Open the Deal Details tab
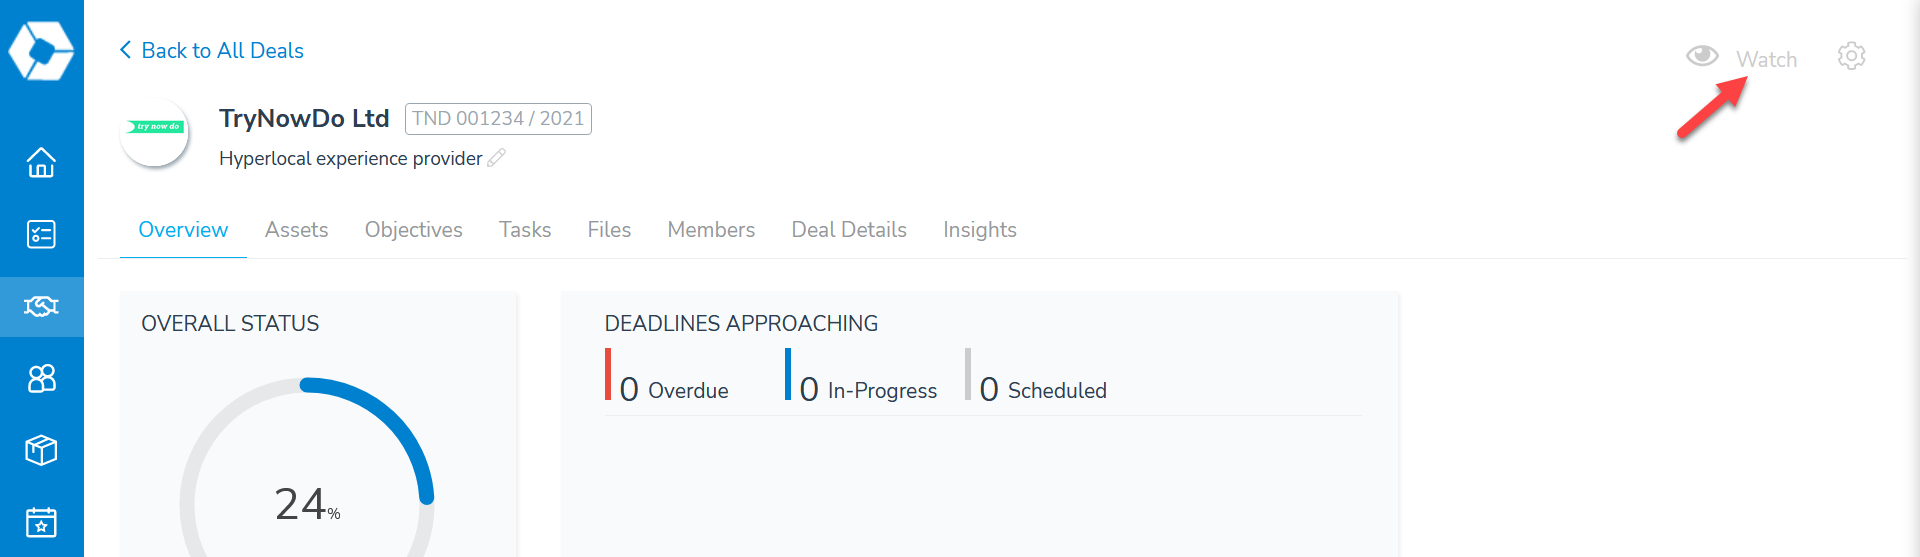Viewport: 1920px width, 557px height. click(x=849, y=230)
